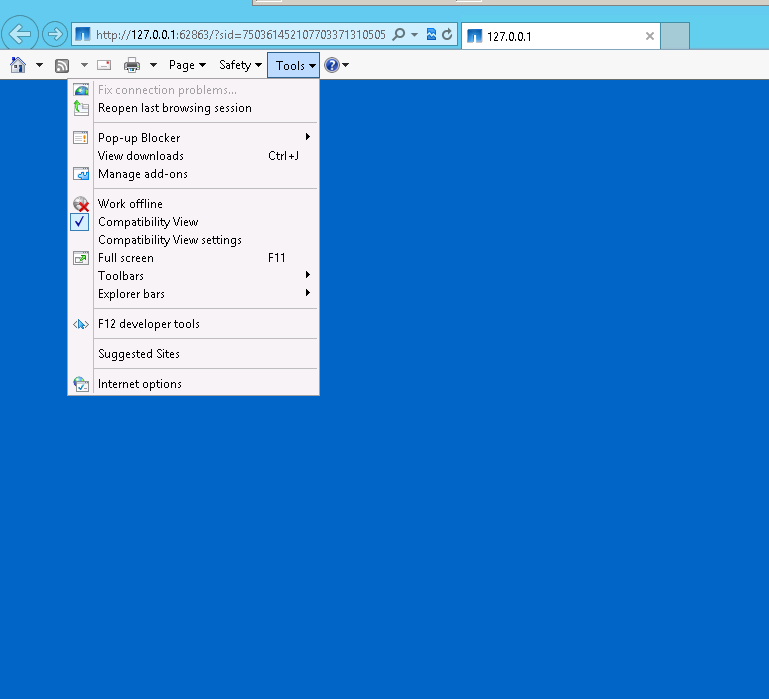Click the Back navigation arrow button
This screenshot has height=699, width=769.
20,34
